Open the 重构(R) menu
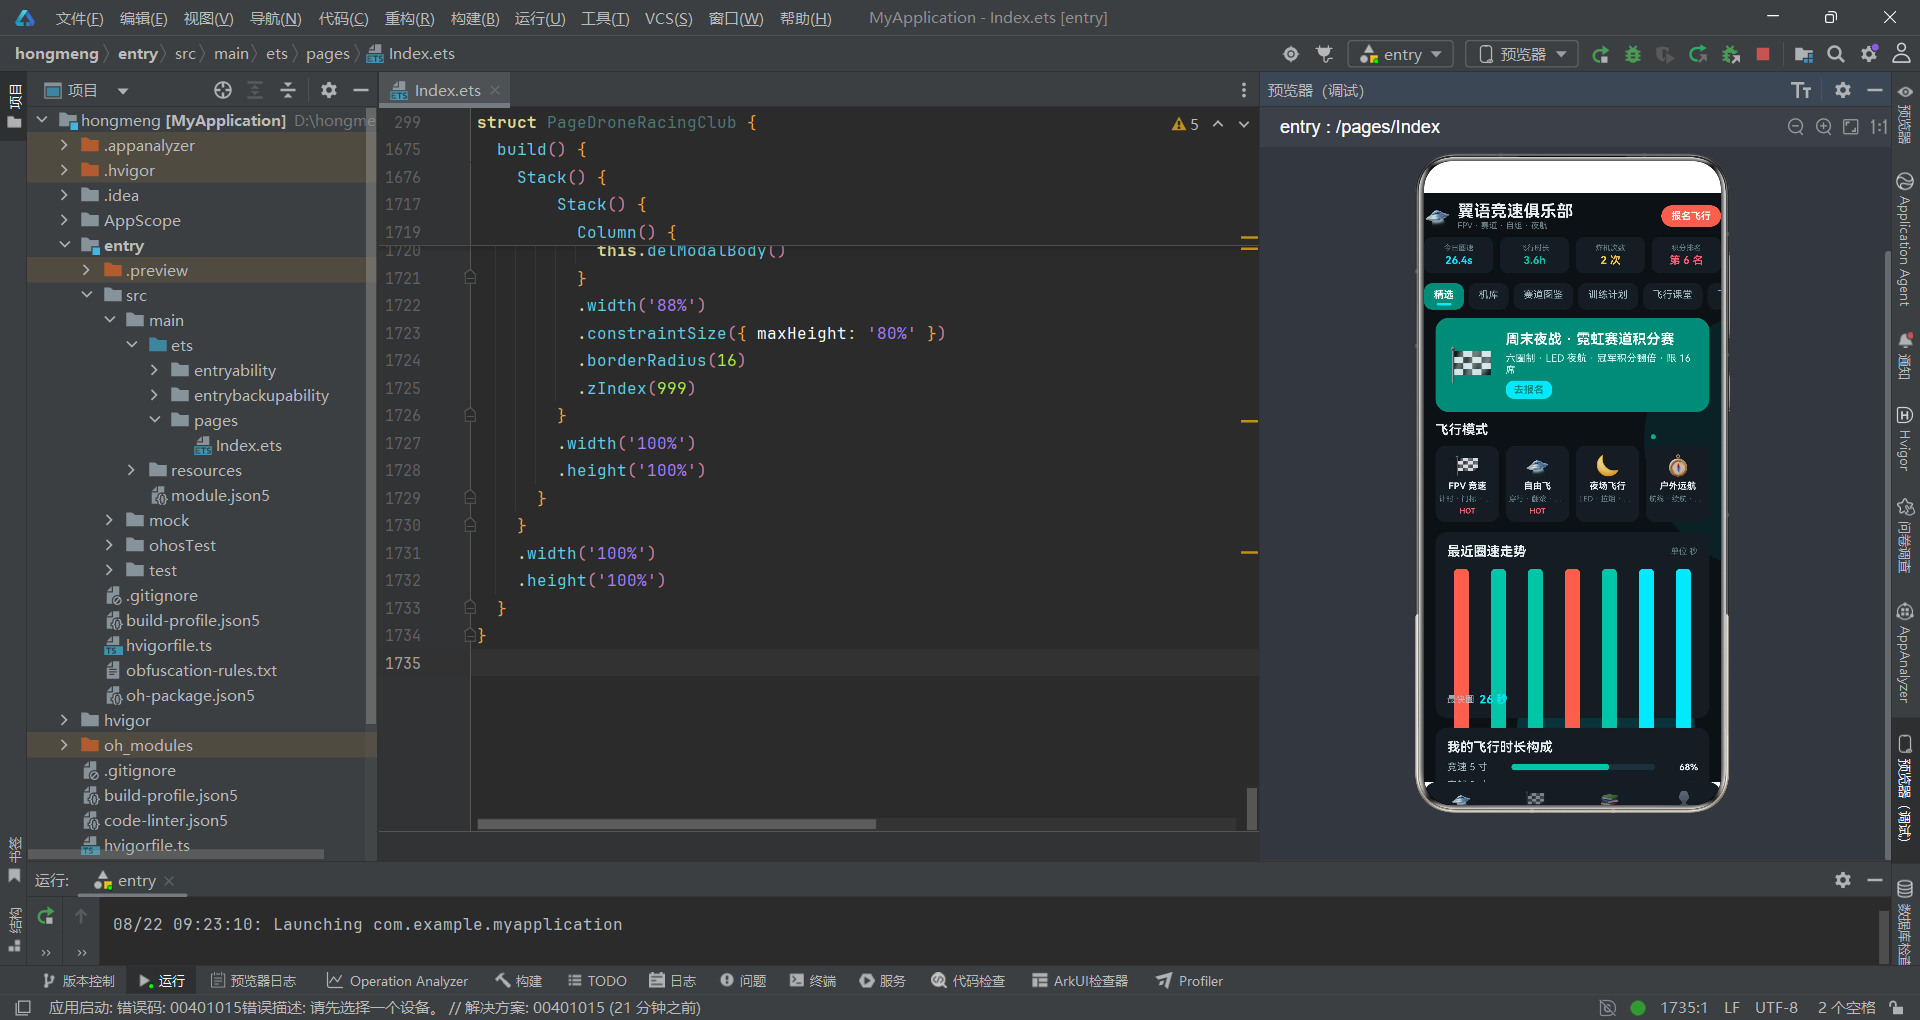 (409, 18)
